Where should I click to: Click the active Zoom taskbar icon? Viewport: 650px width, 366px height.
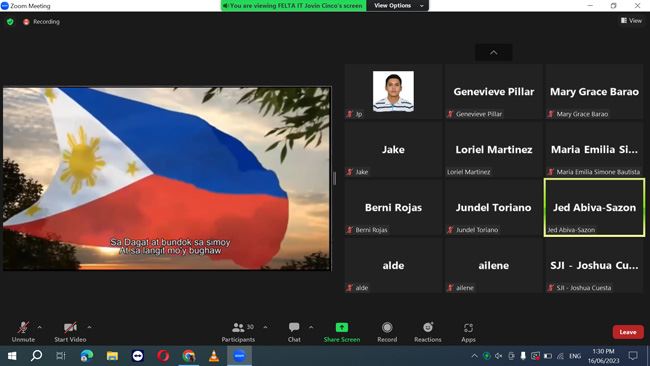(239, 356)
